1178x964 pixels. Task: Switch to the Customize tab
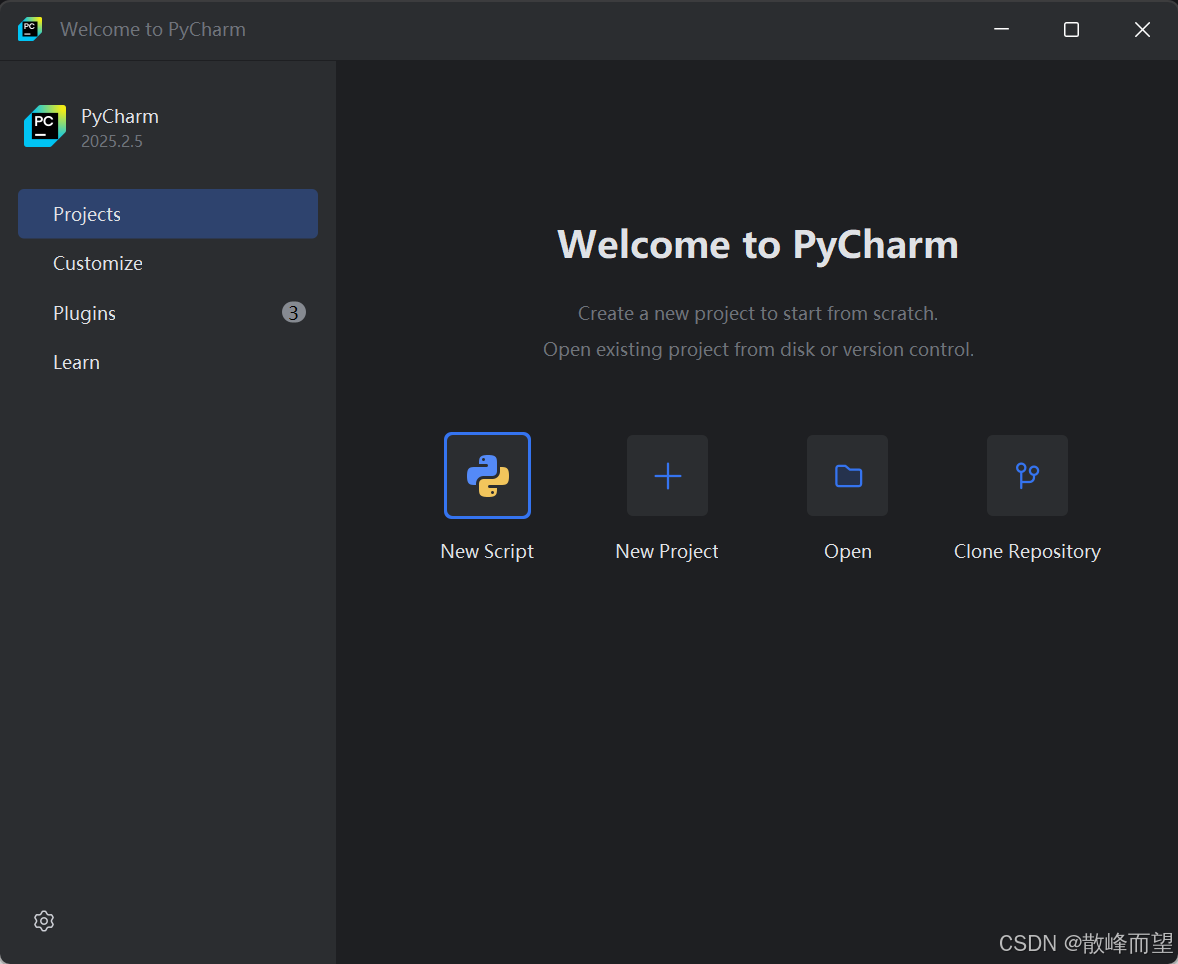[x=168, y=264]
